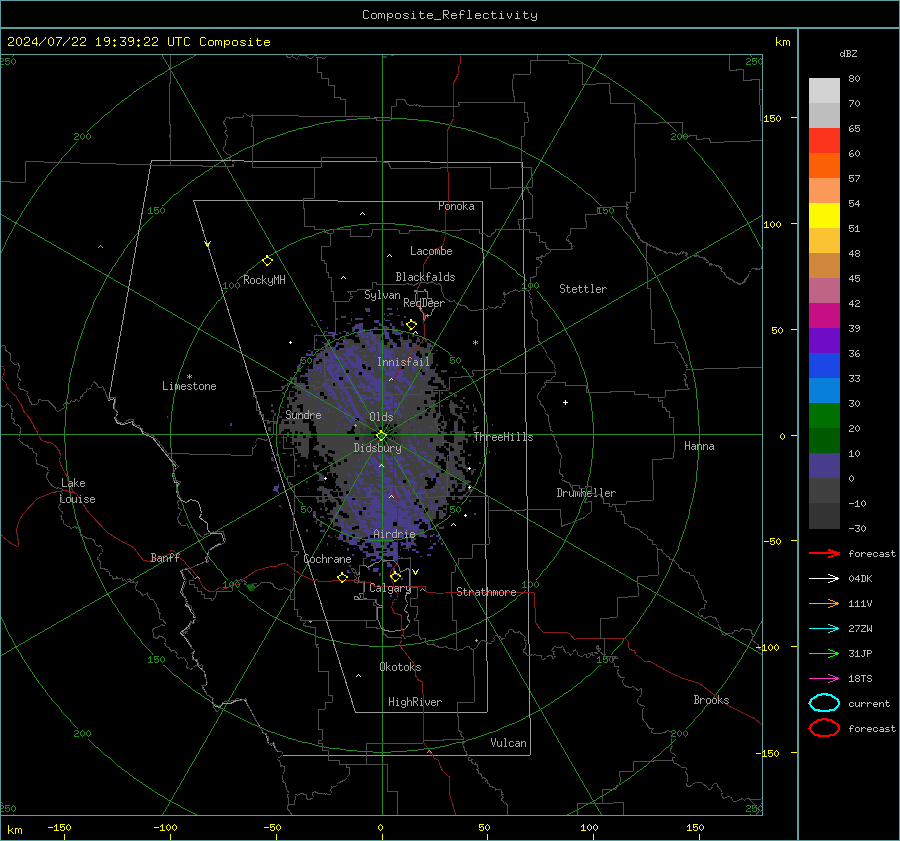Click the orange 111V arrow in legend
The width and height of the screenshot is (900, 841).
click(824, 603)
